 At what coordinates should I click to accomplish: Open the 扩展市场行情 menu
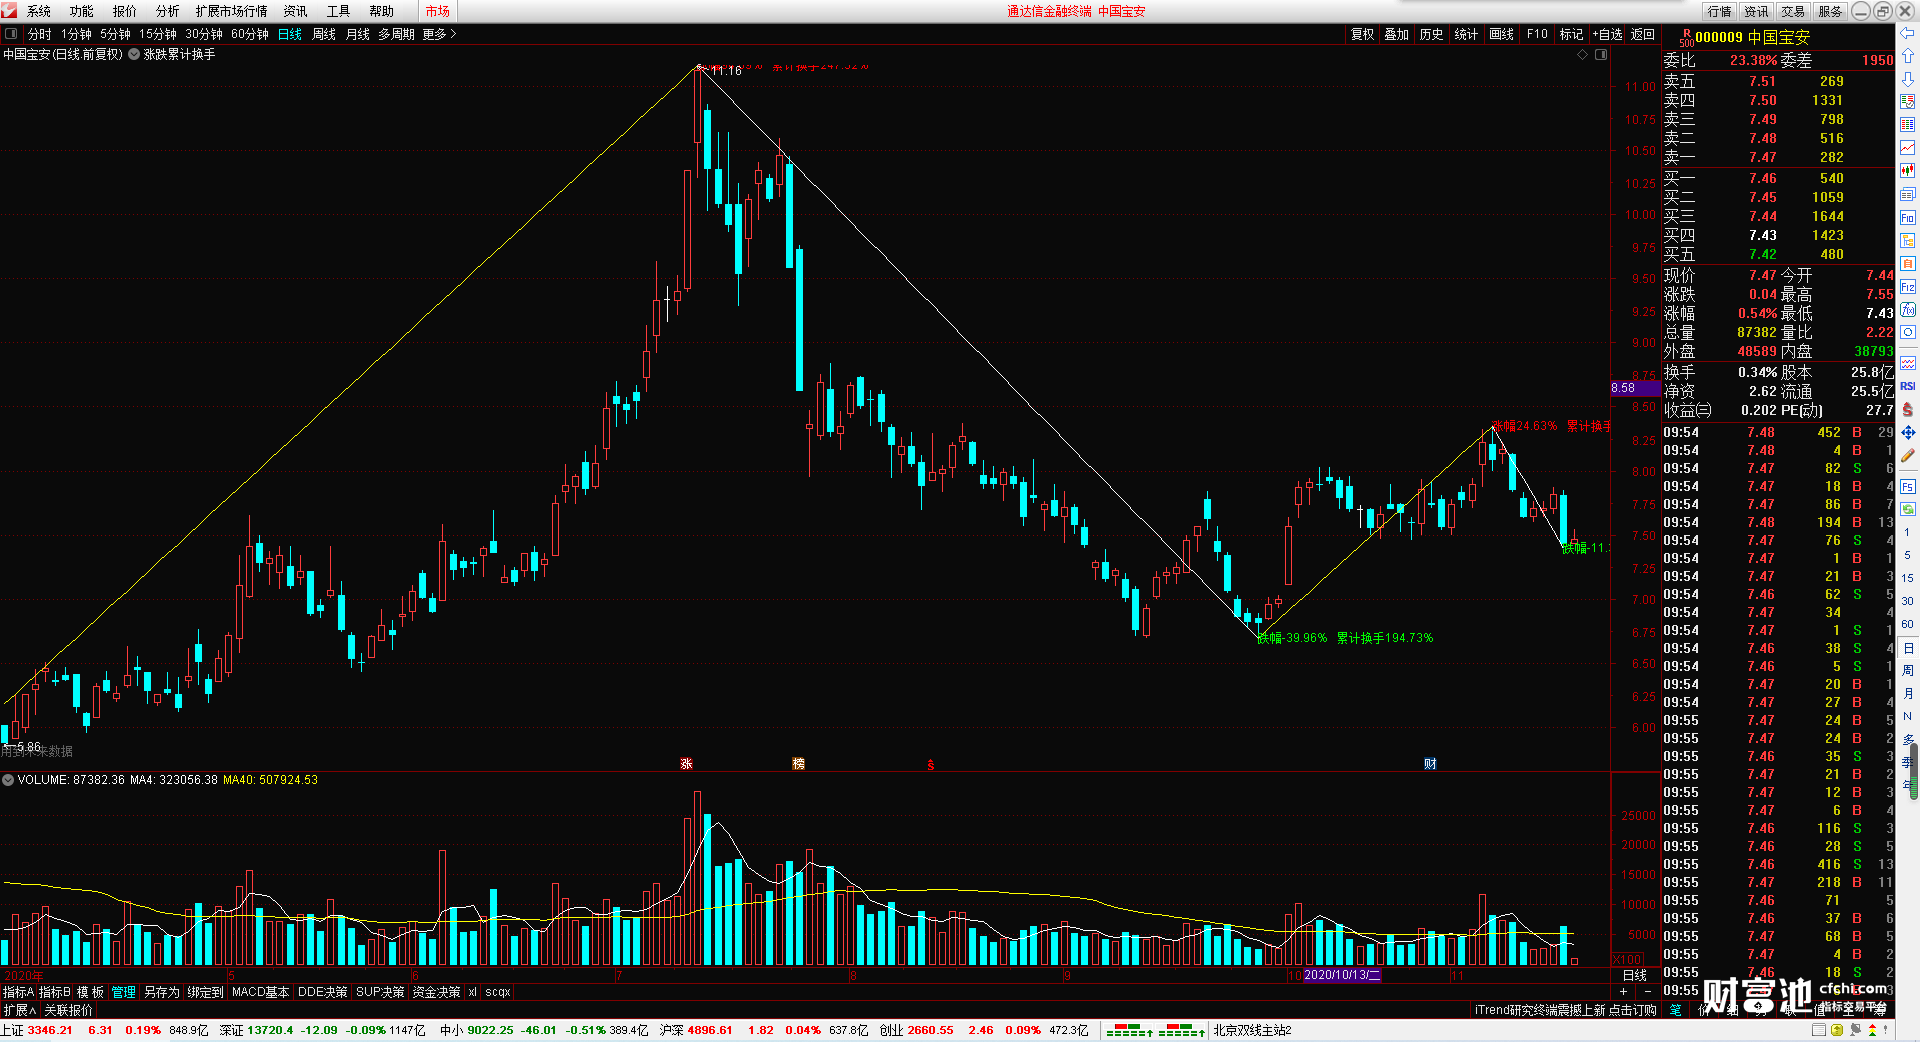pos(231,11)
